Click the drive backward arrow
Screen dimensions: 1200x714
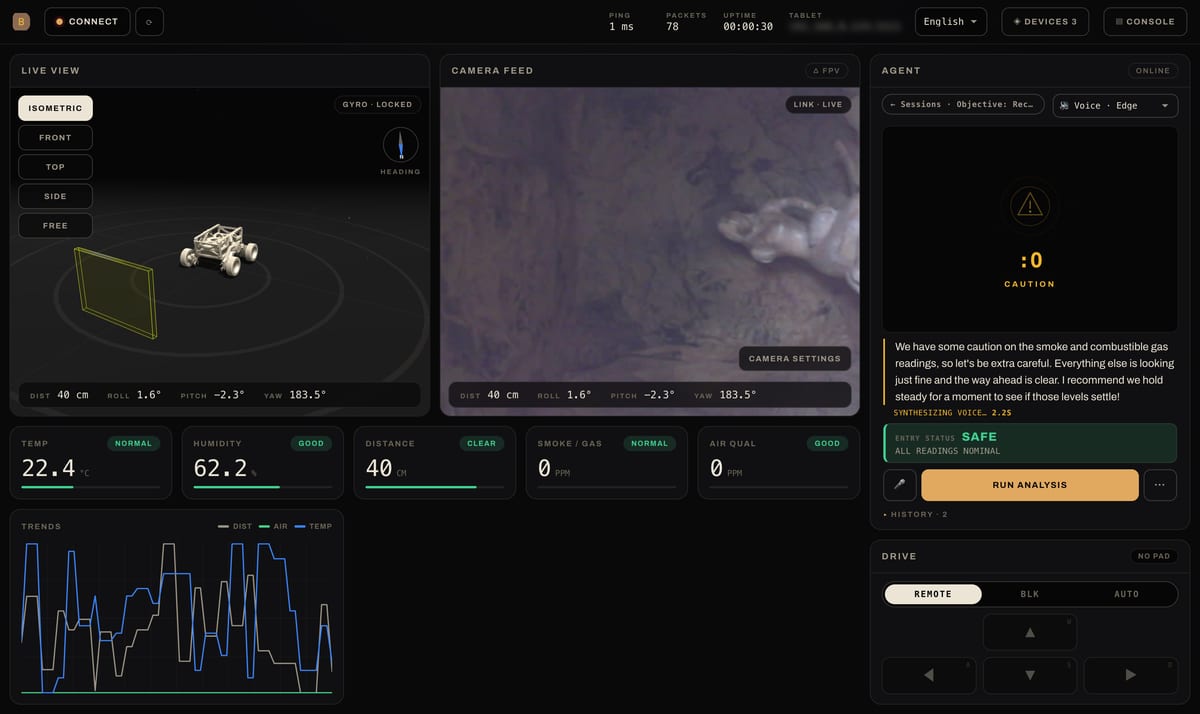coord(1029,675)
